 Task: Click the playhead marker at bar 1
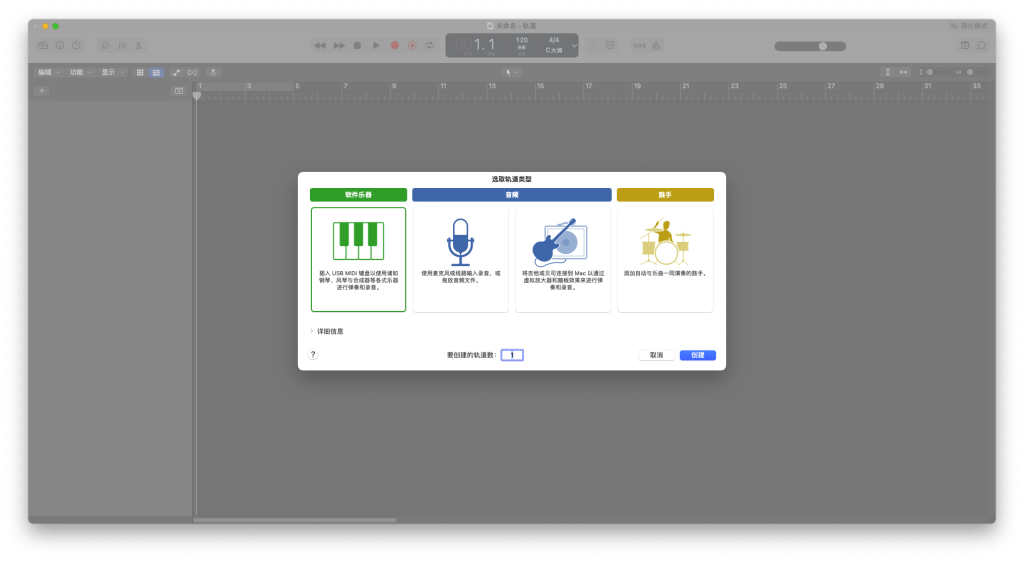click(x=197, y=95)
